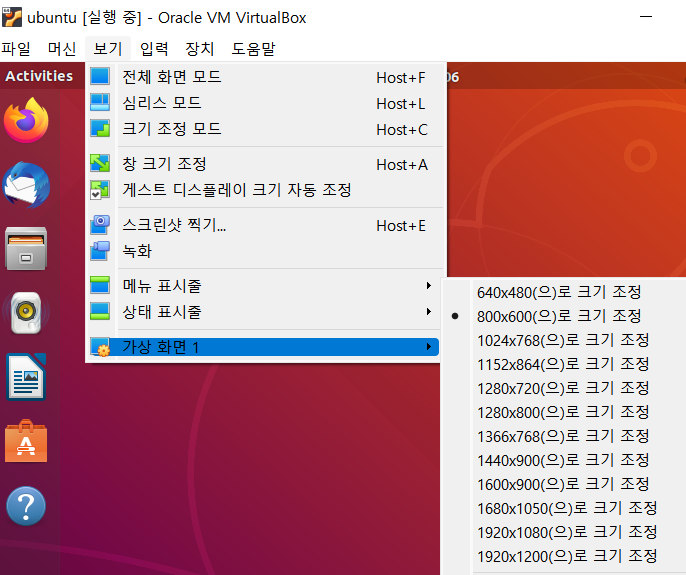Image resolution: width=686 pixels, height=575 pixels.
Task: Minimize the VirtualBox window
Action: point(646,17)
